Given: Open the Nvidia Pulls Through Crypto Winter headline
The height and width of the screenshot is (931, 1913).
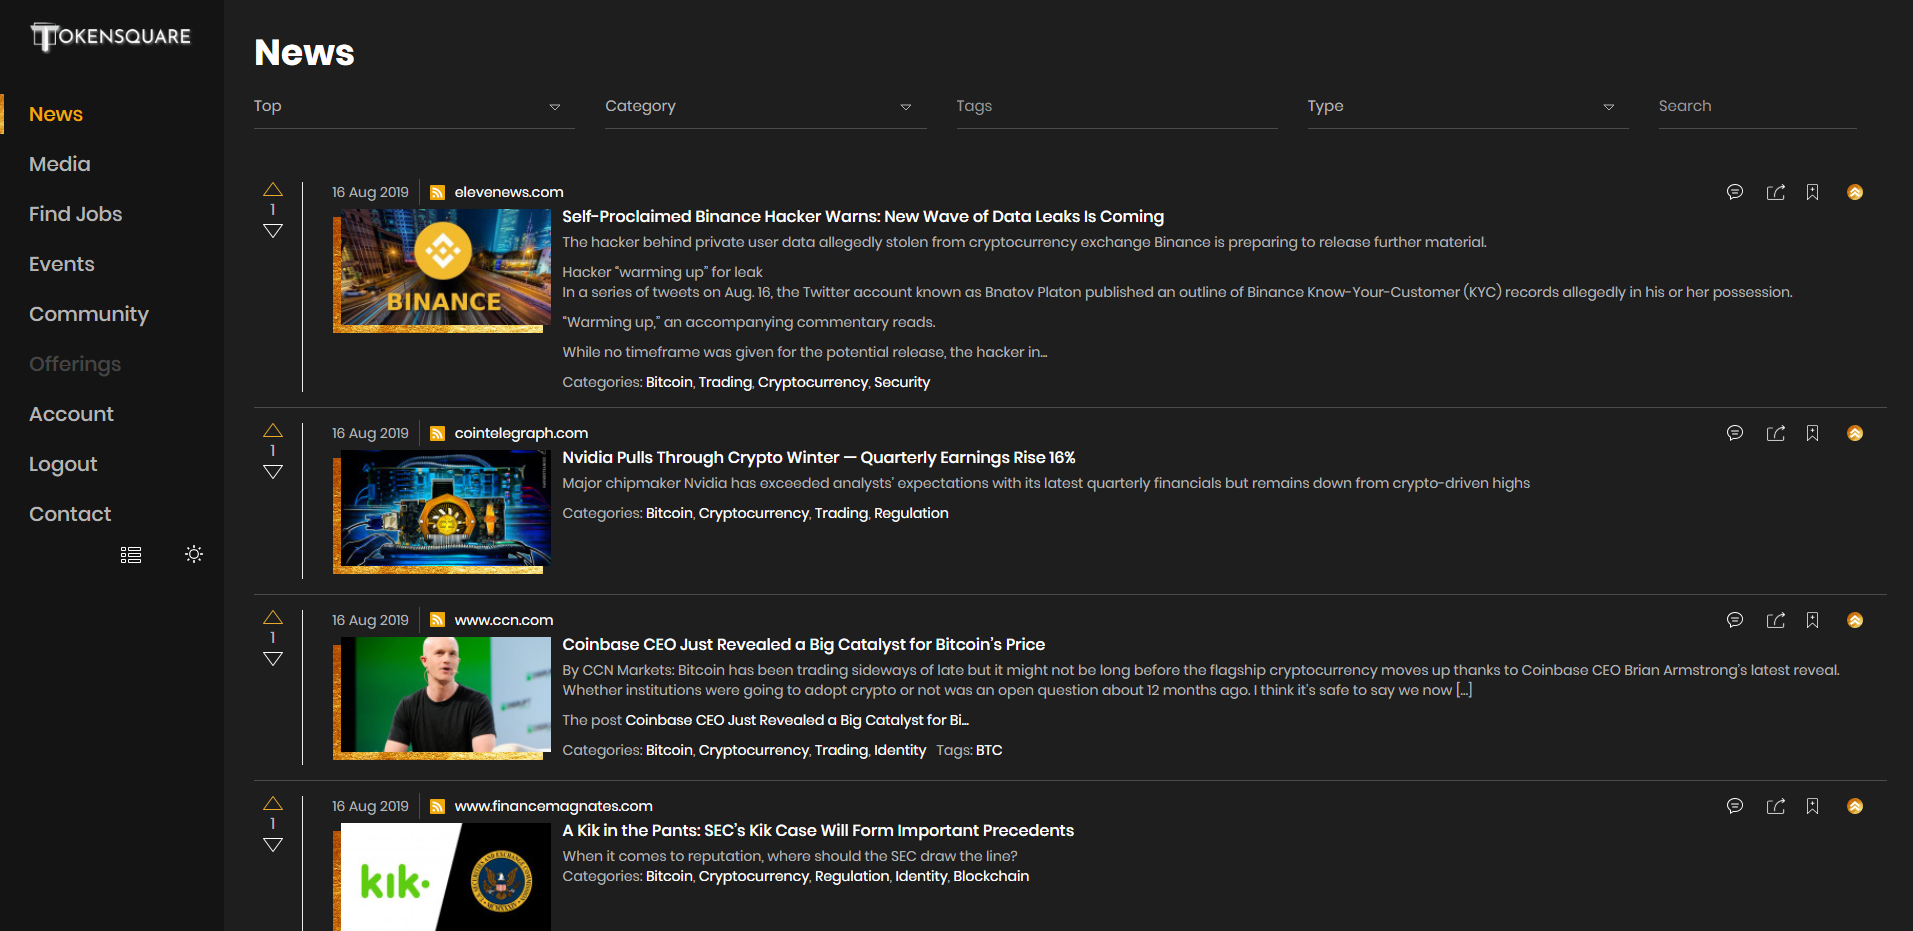Looking at the screenshot, I should pos(818,458).
